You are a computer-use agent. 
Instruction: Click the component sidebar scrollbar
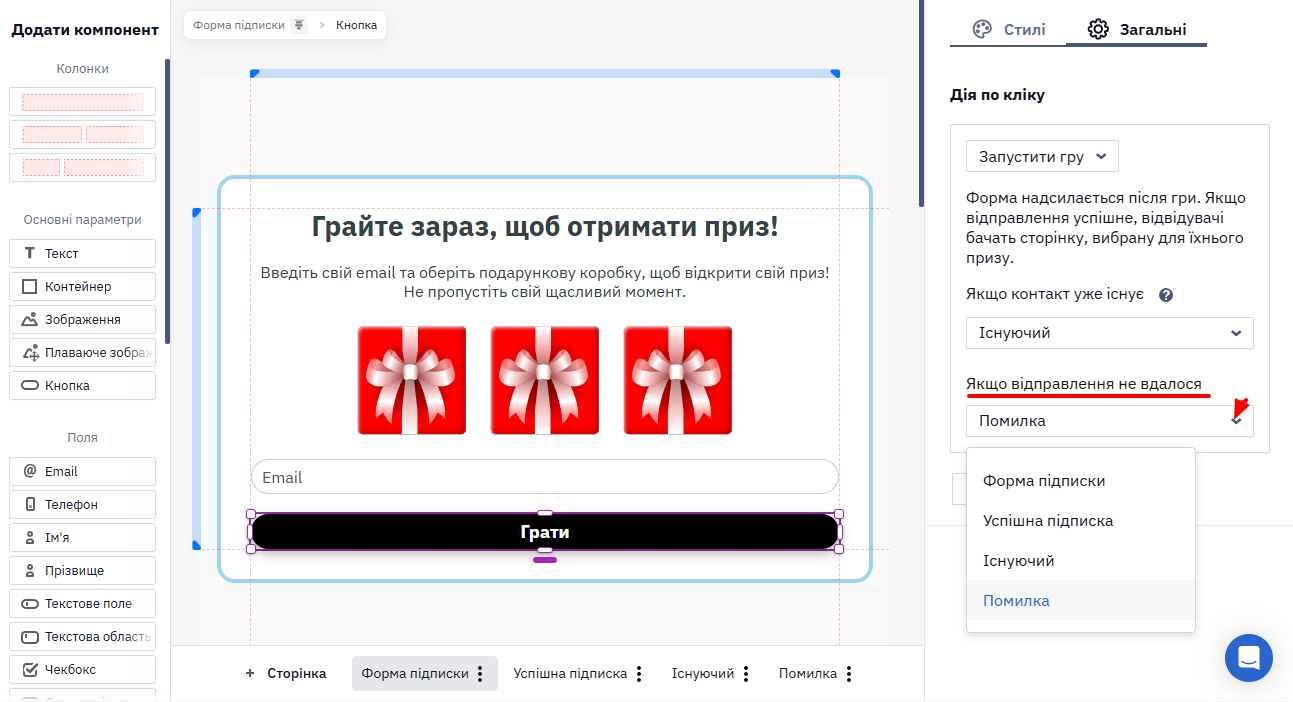[x=167, y=200]
